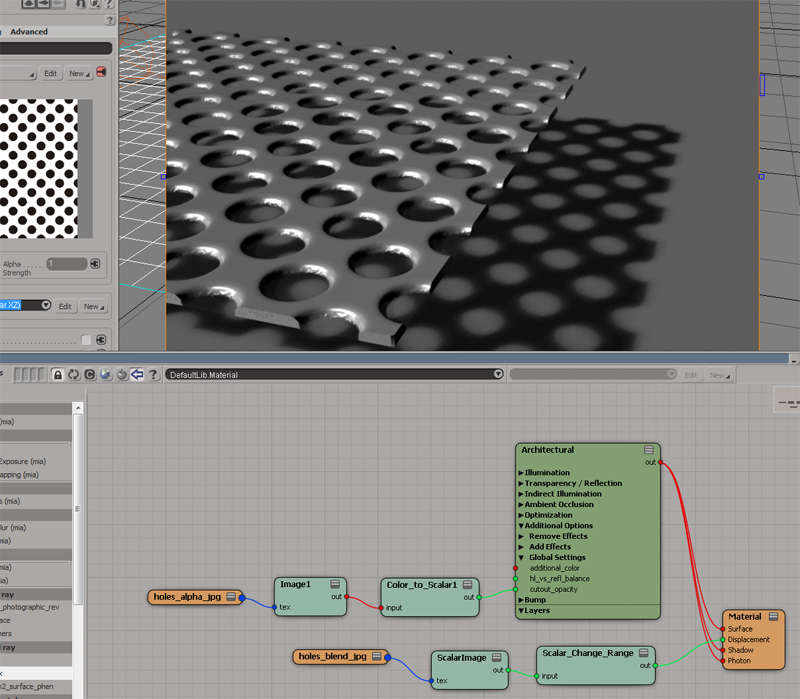Expand the Illumination section on Architectural node
800x699 pixels.
click(521, 473)
